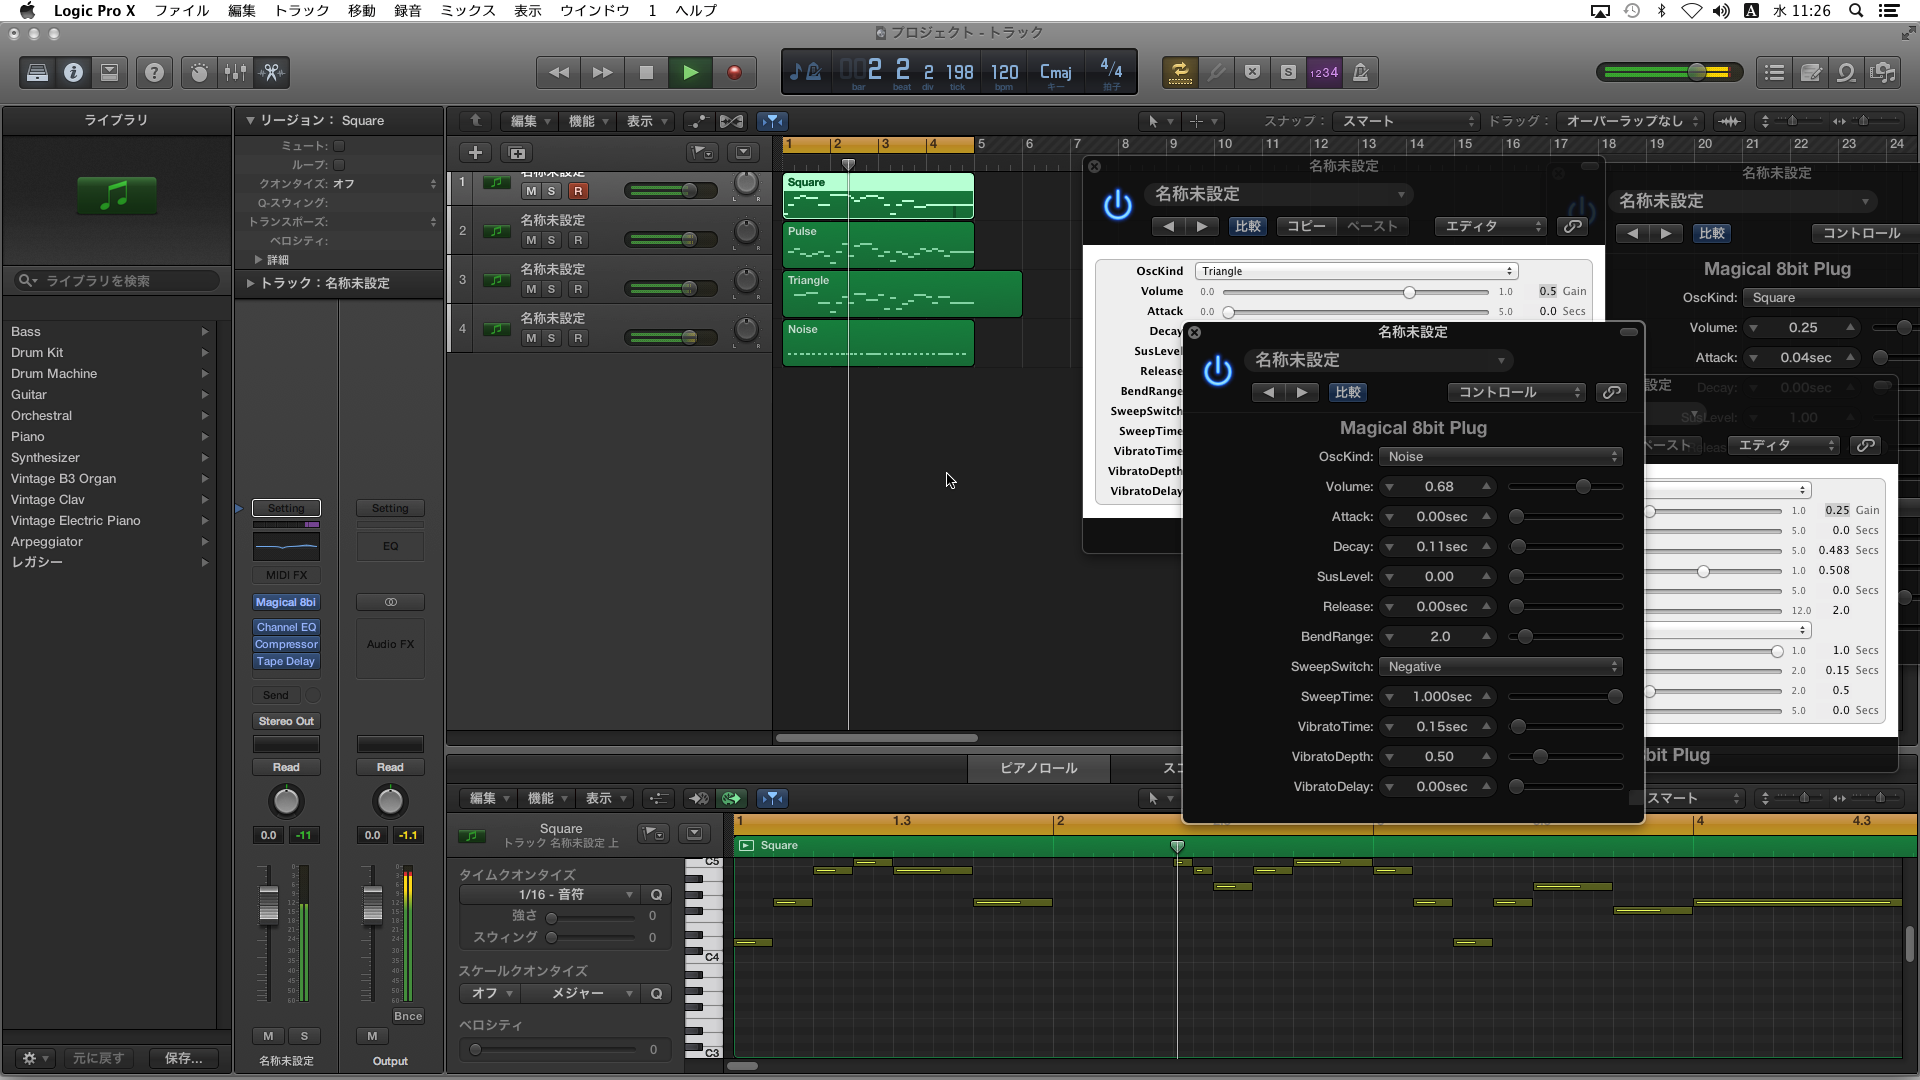
Task: Open tracks area 編集 menu
Action: pos(530,121)
